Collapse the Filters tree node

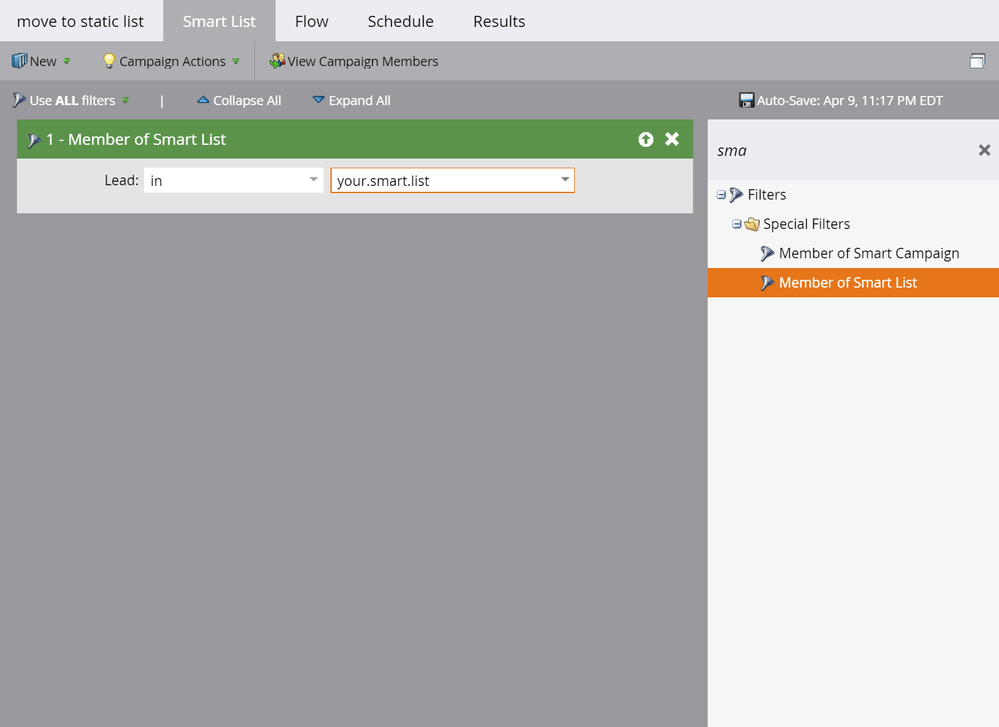[721, 195]
